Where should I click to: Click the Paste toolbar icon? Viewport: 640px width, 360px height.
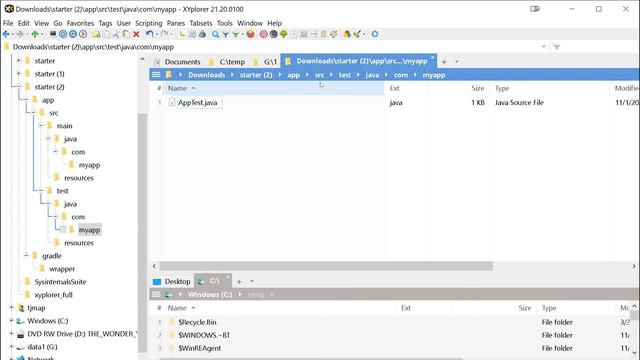127,34
